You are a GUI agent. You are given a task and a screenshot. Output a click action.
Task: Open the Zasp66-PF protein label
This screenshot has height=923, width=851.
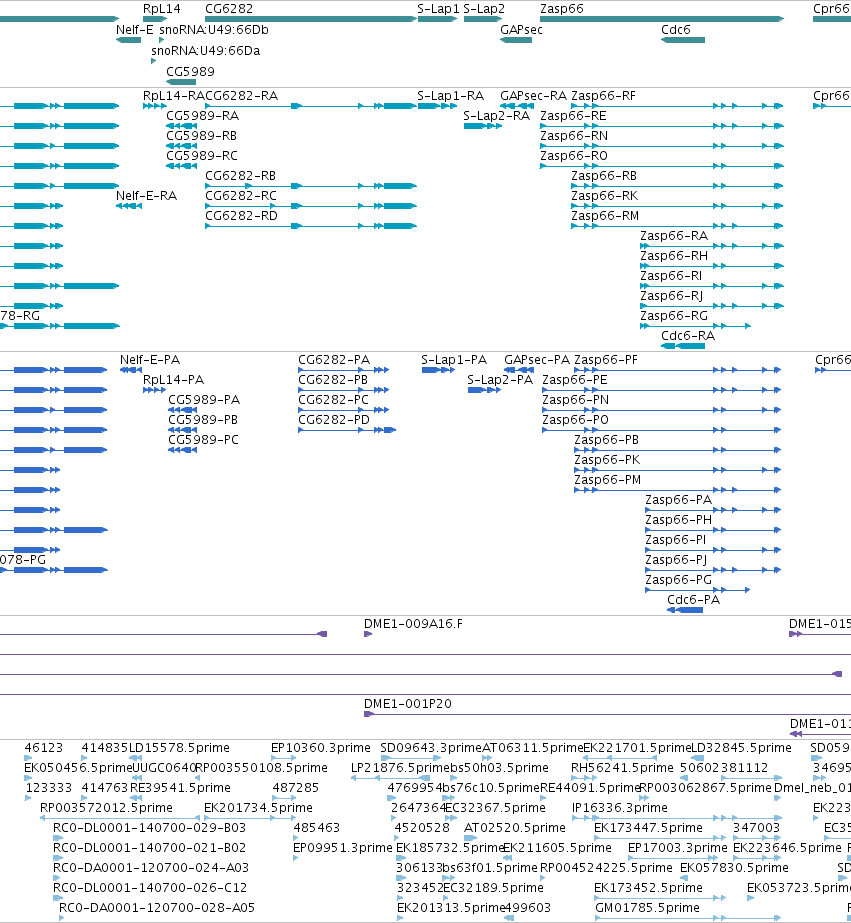tap(606, 360)
